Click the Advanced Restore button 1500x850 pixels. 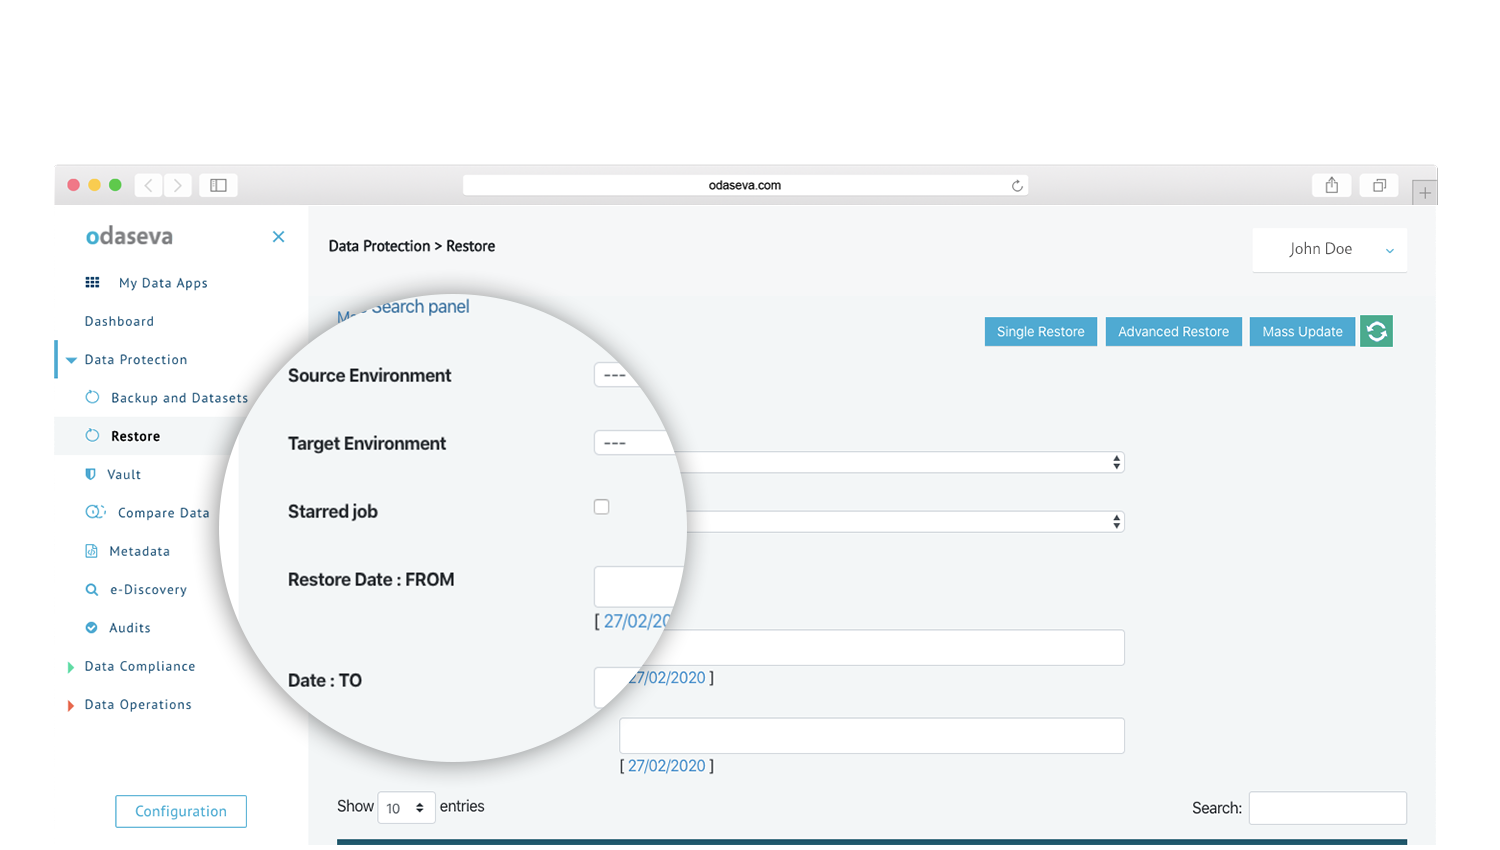[1173, 332]
